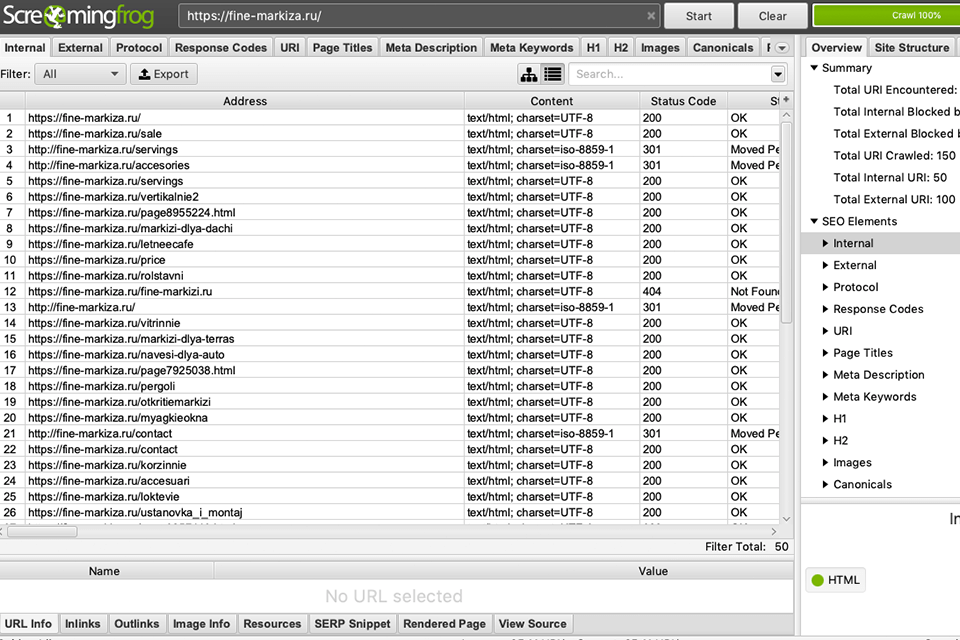
Task: Open the Inlinks bottom tab
Action: (83, 623)
